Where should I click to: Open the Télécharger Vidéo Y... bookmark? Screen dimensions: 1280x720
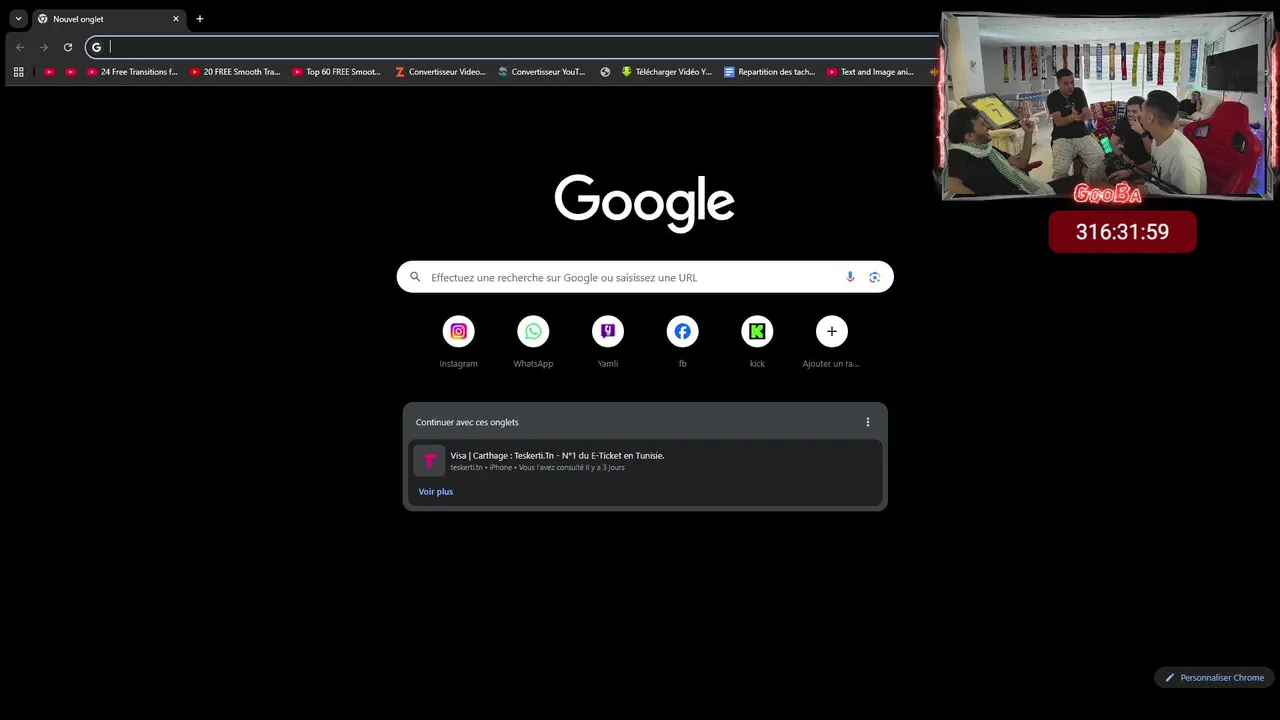coord(667,72)
